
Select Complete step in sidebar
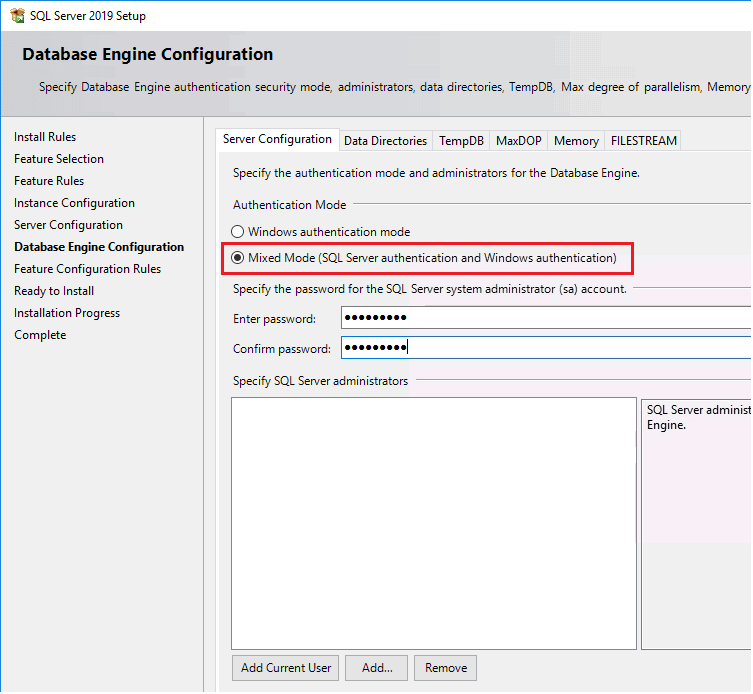(40, 335)
